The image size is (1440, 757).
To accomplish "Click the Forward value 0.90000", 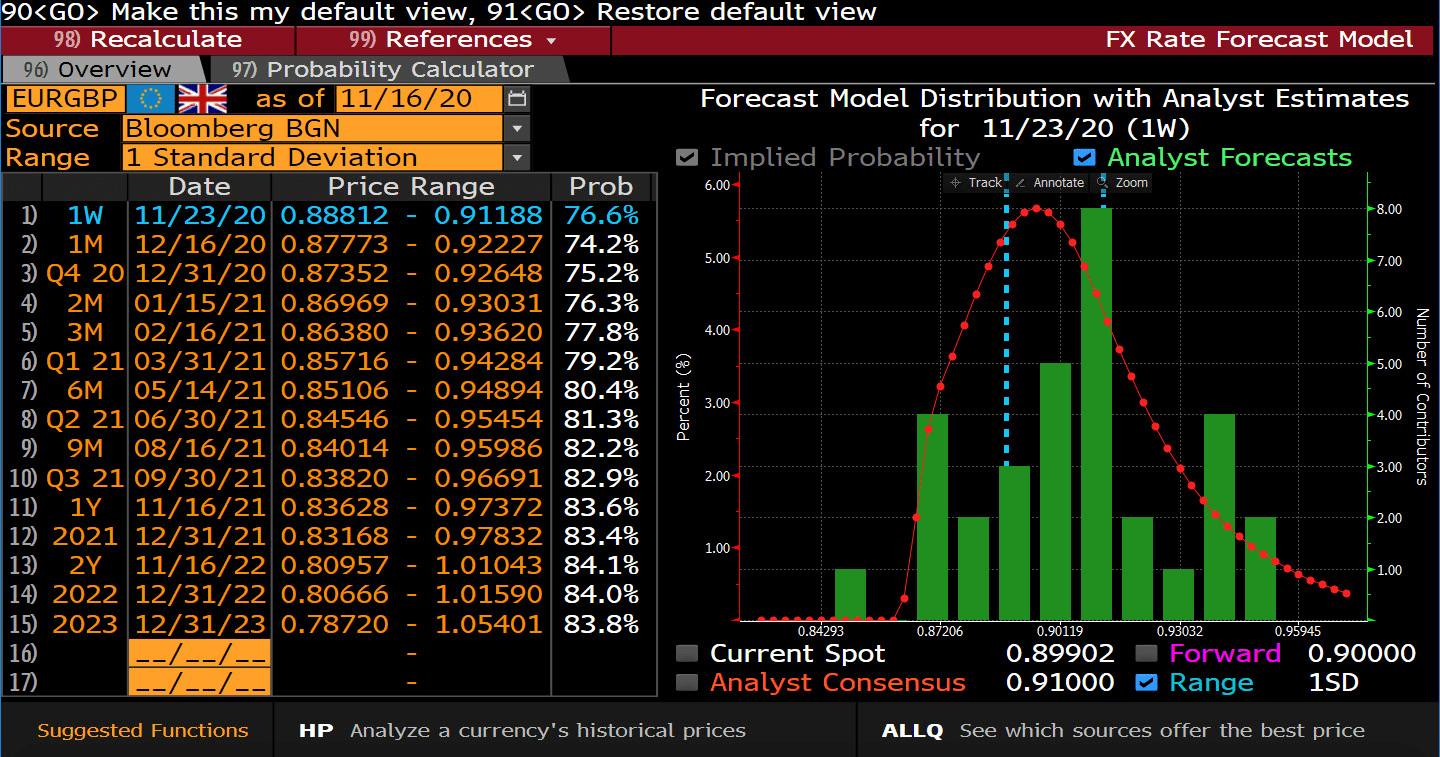I will pyautogui.click(x=1362, y=654).
